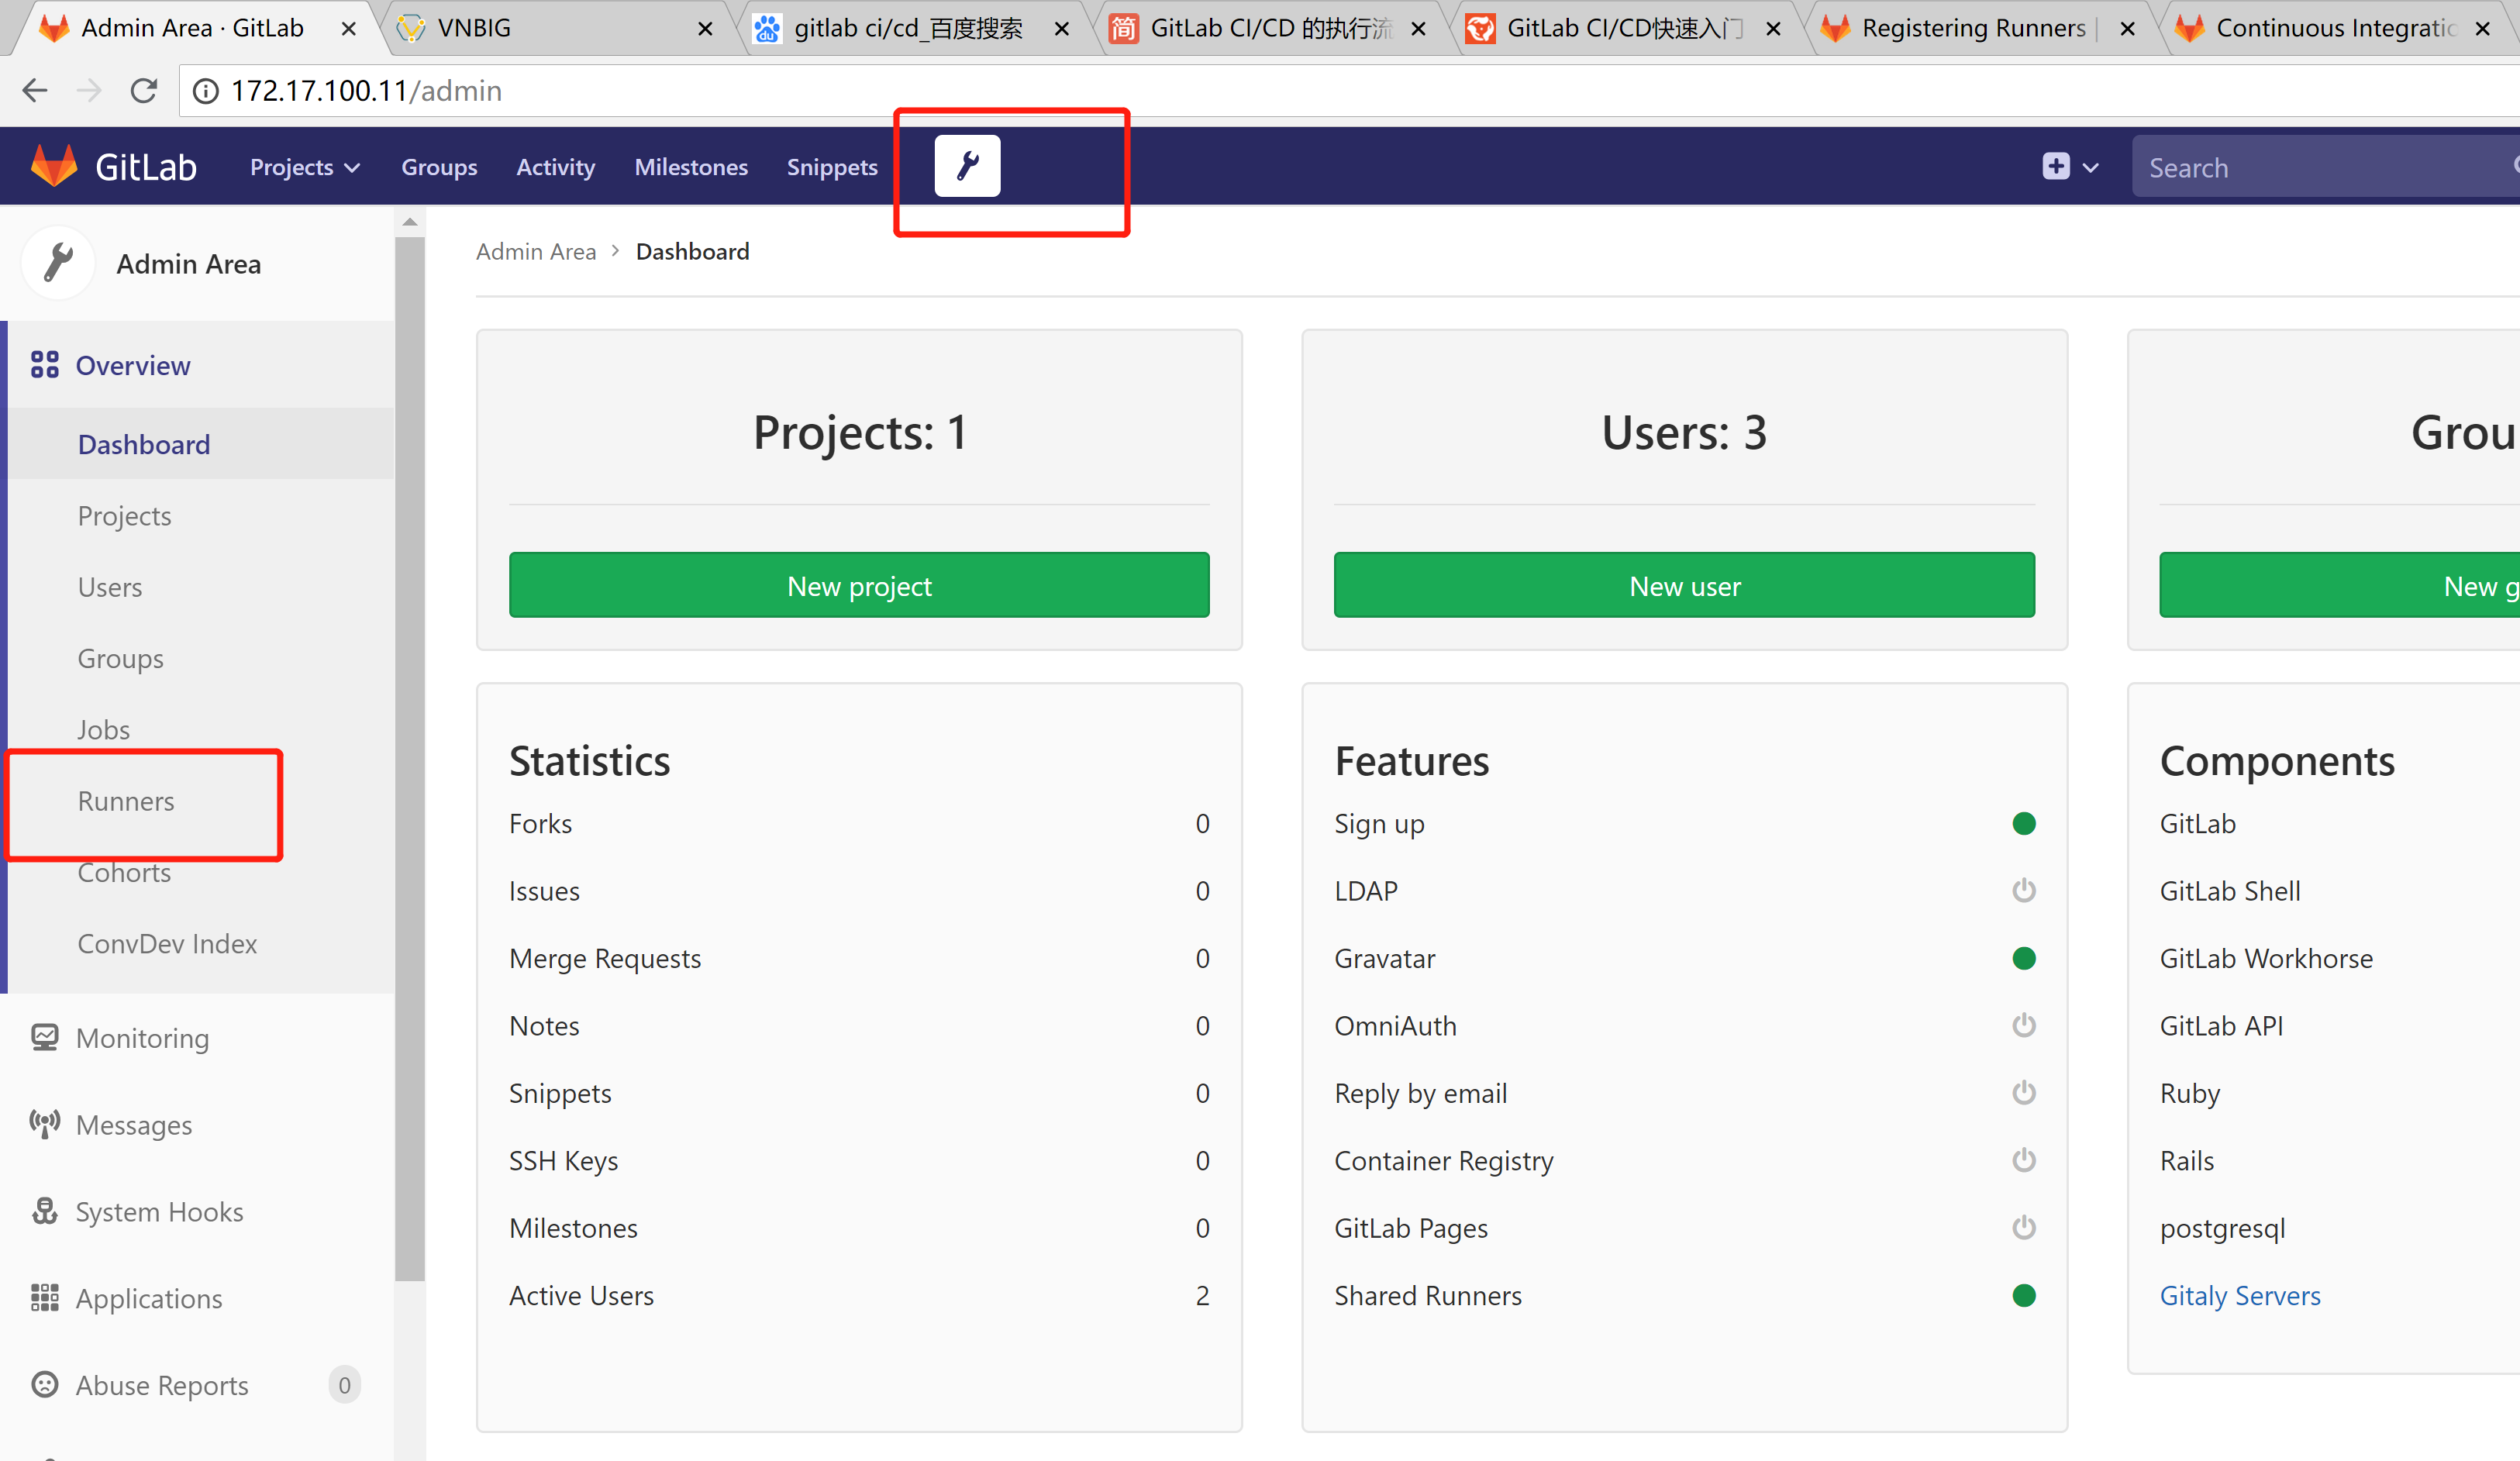Click the Messages broadcast icon

pos(44,1124)
